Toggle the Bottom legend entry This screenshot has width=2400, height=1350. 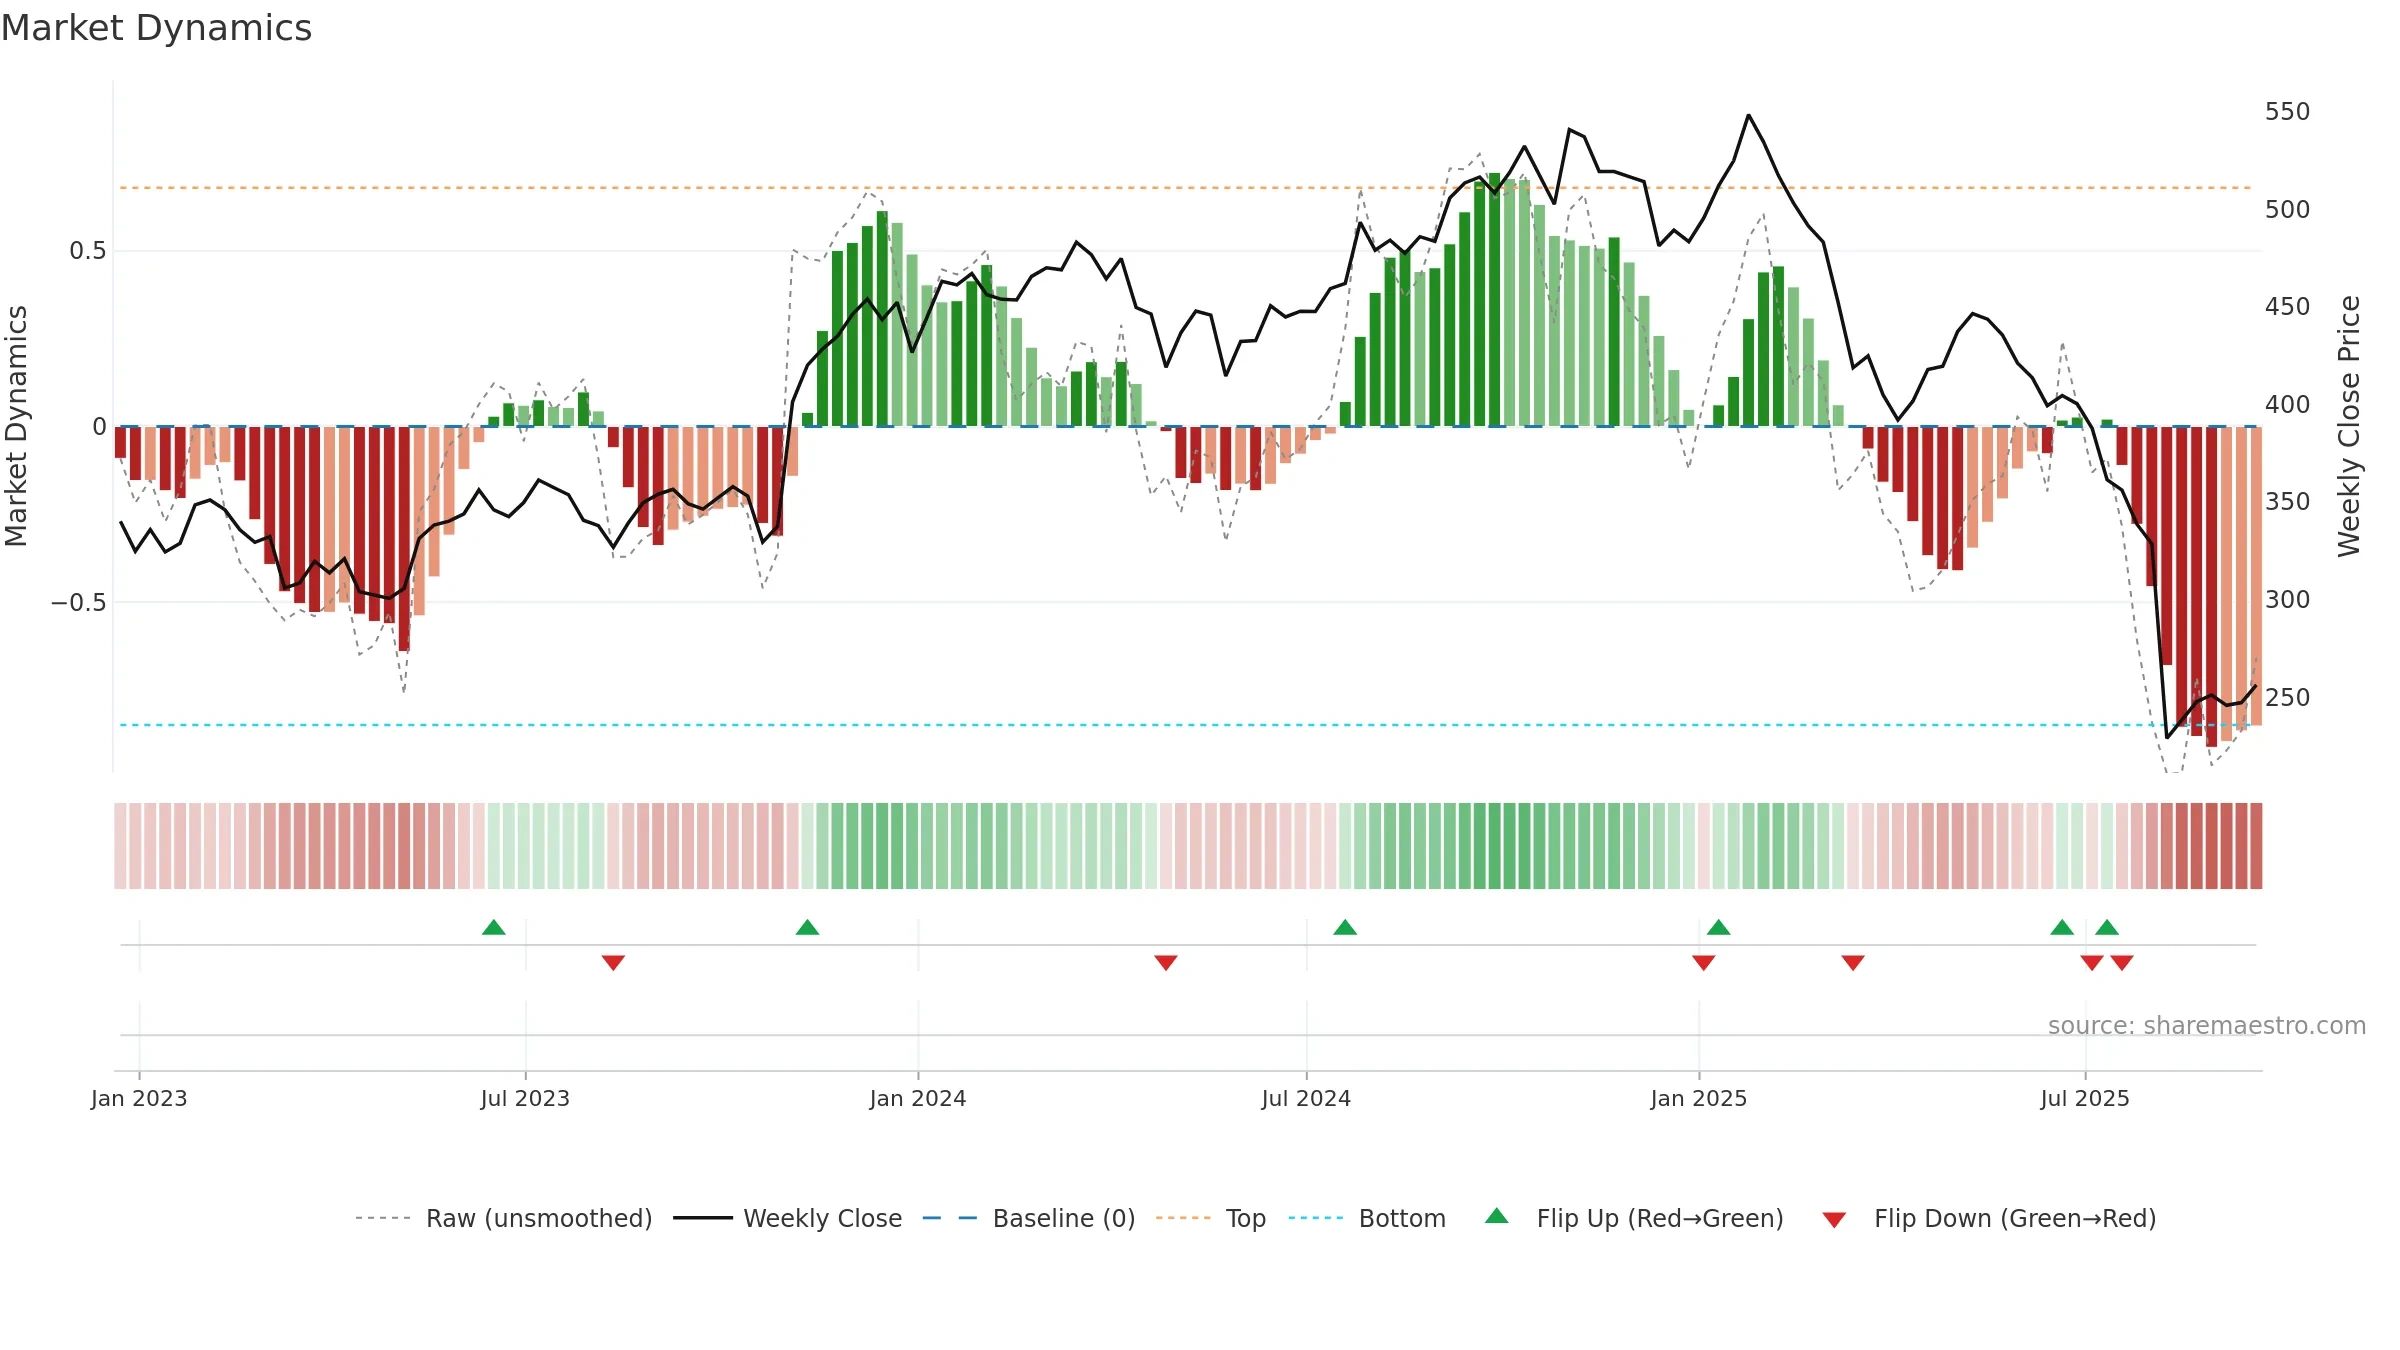1367,1218
